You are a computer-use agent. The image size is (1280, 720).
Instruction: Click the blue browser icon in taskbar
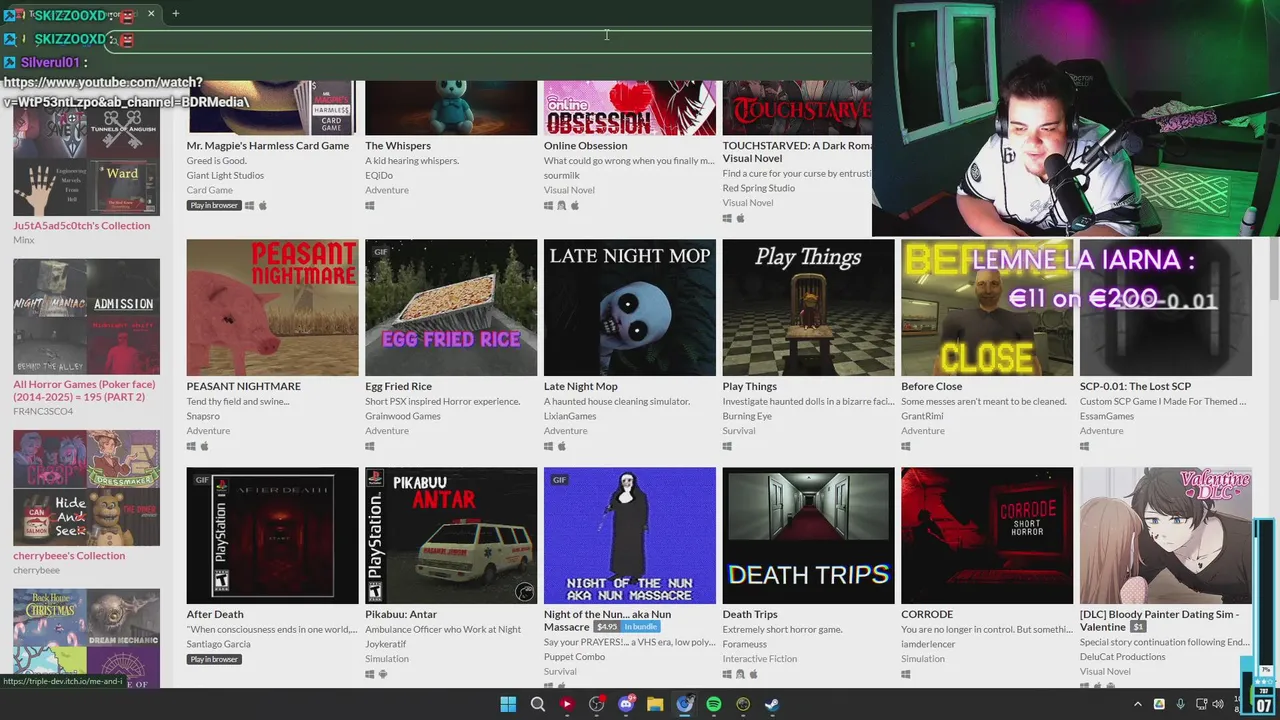click(684, 704)
